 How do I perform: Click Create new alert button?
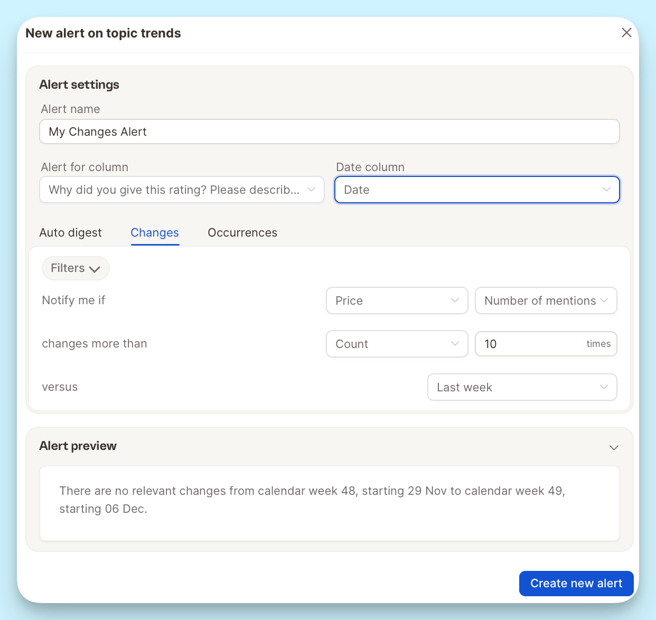coord(576,583)
